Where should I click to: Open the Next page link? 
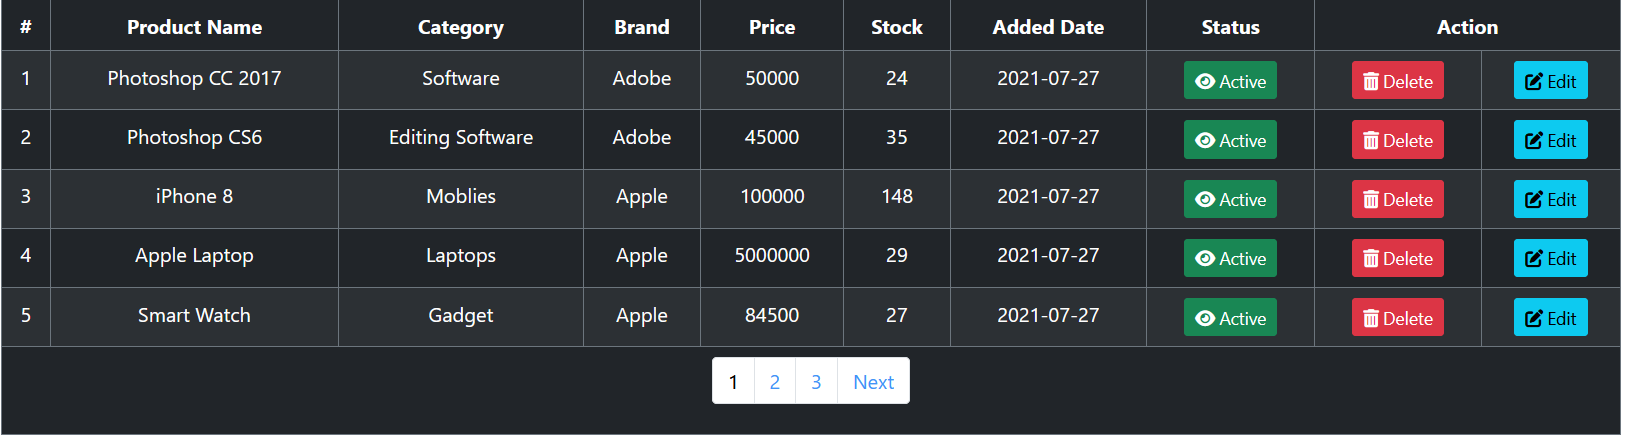coord(873,381)
